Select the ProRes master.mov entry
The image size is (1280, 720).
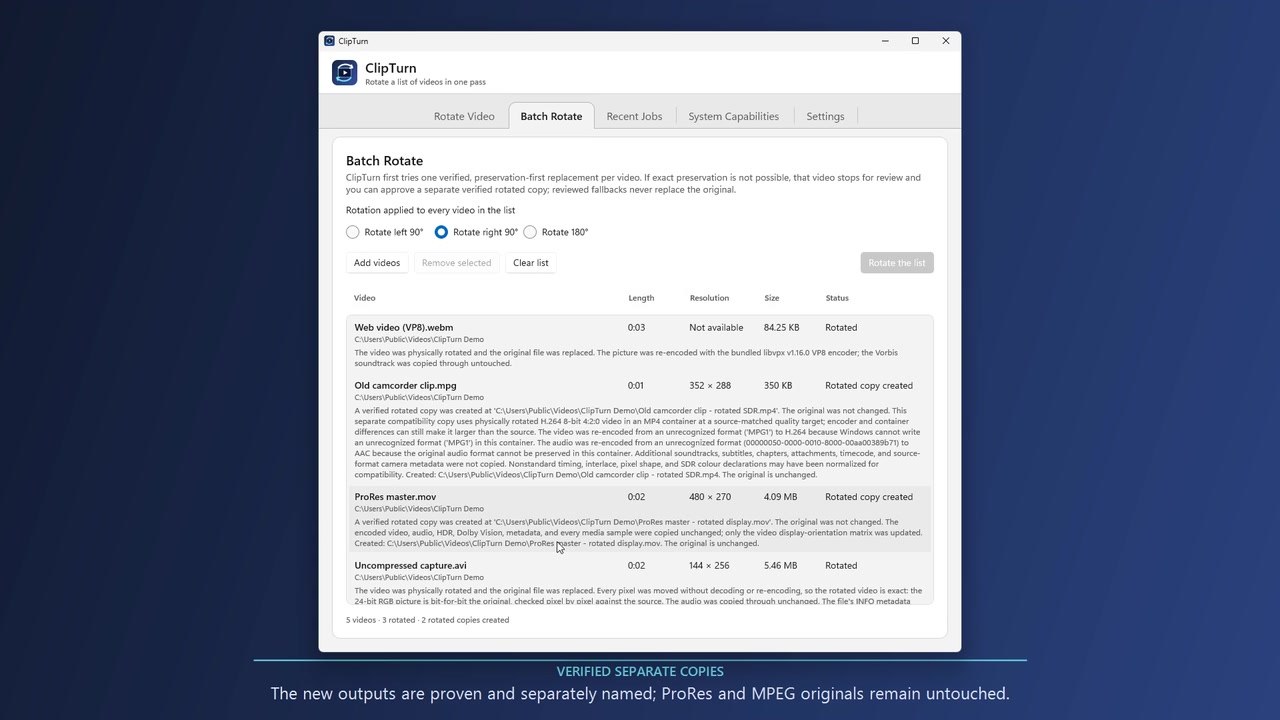pyautogui.click(x=640, y=520)
